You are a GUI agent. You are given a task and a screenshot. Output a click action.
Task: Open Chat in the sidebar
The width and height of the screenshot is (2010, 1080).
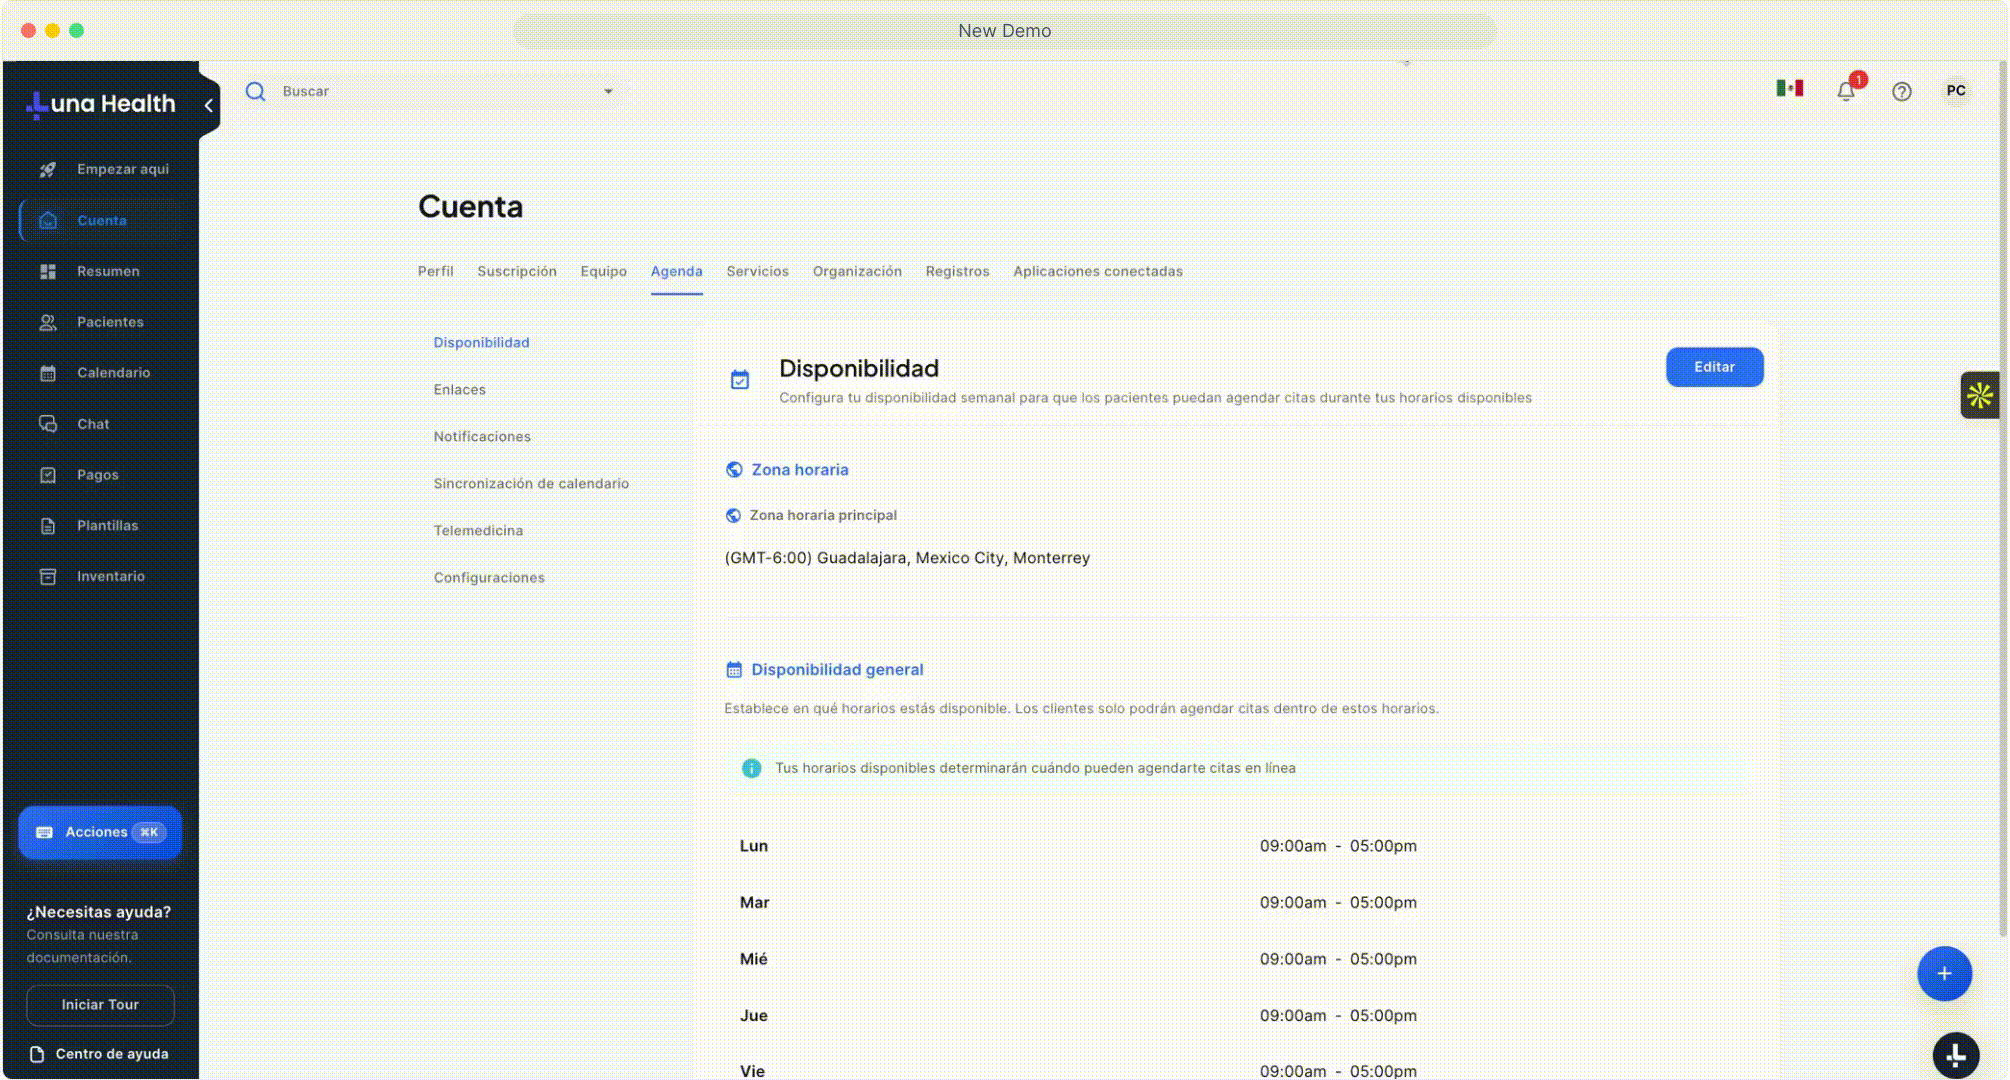[93, 424]
